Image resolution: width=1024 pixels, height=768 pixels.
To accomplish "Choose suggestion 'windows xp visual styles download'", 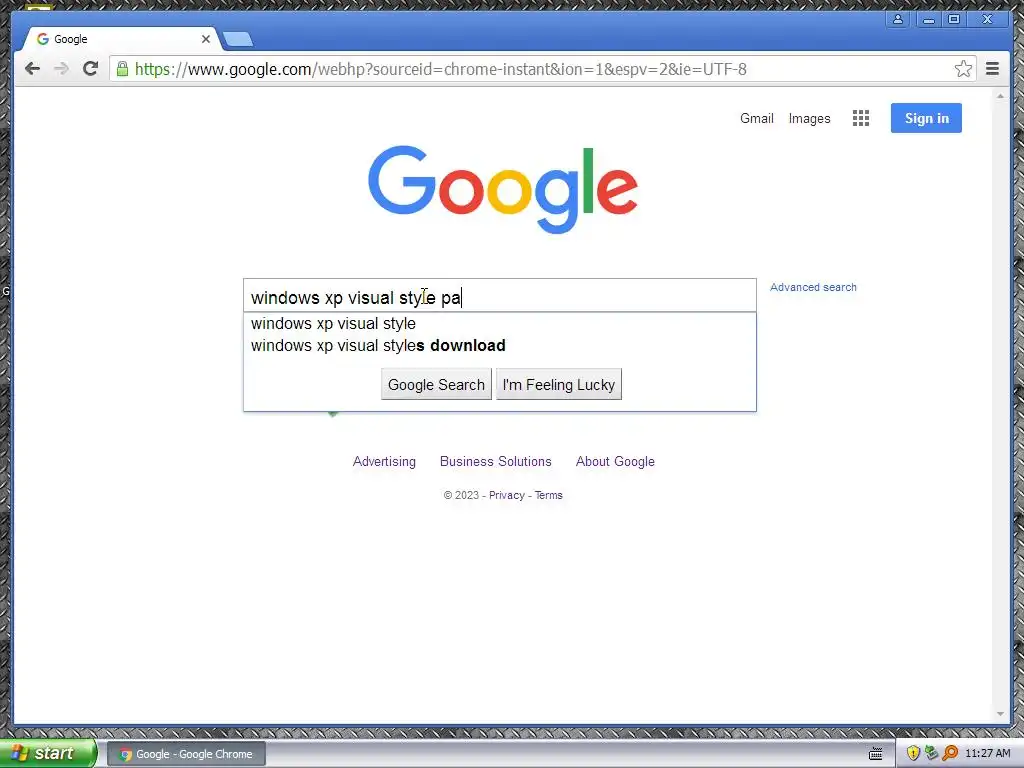I will 500,345.
